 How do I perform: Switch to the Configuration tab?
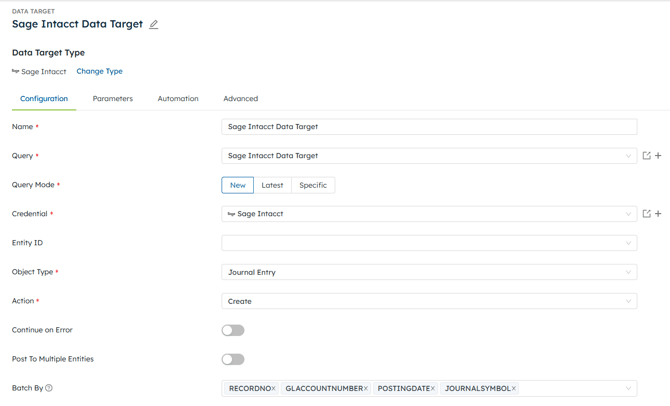(x=44, y=99)
